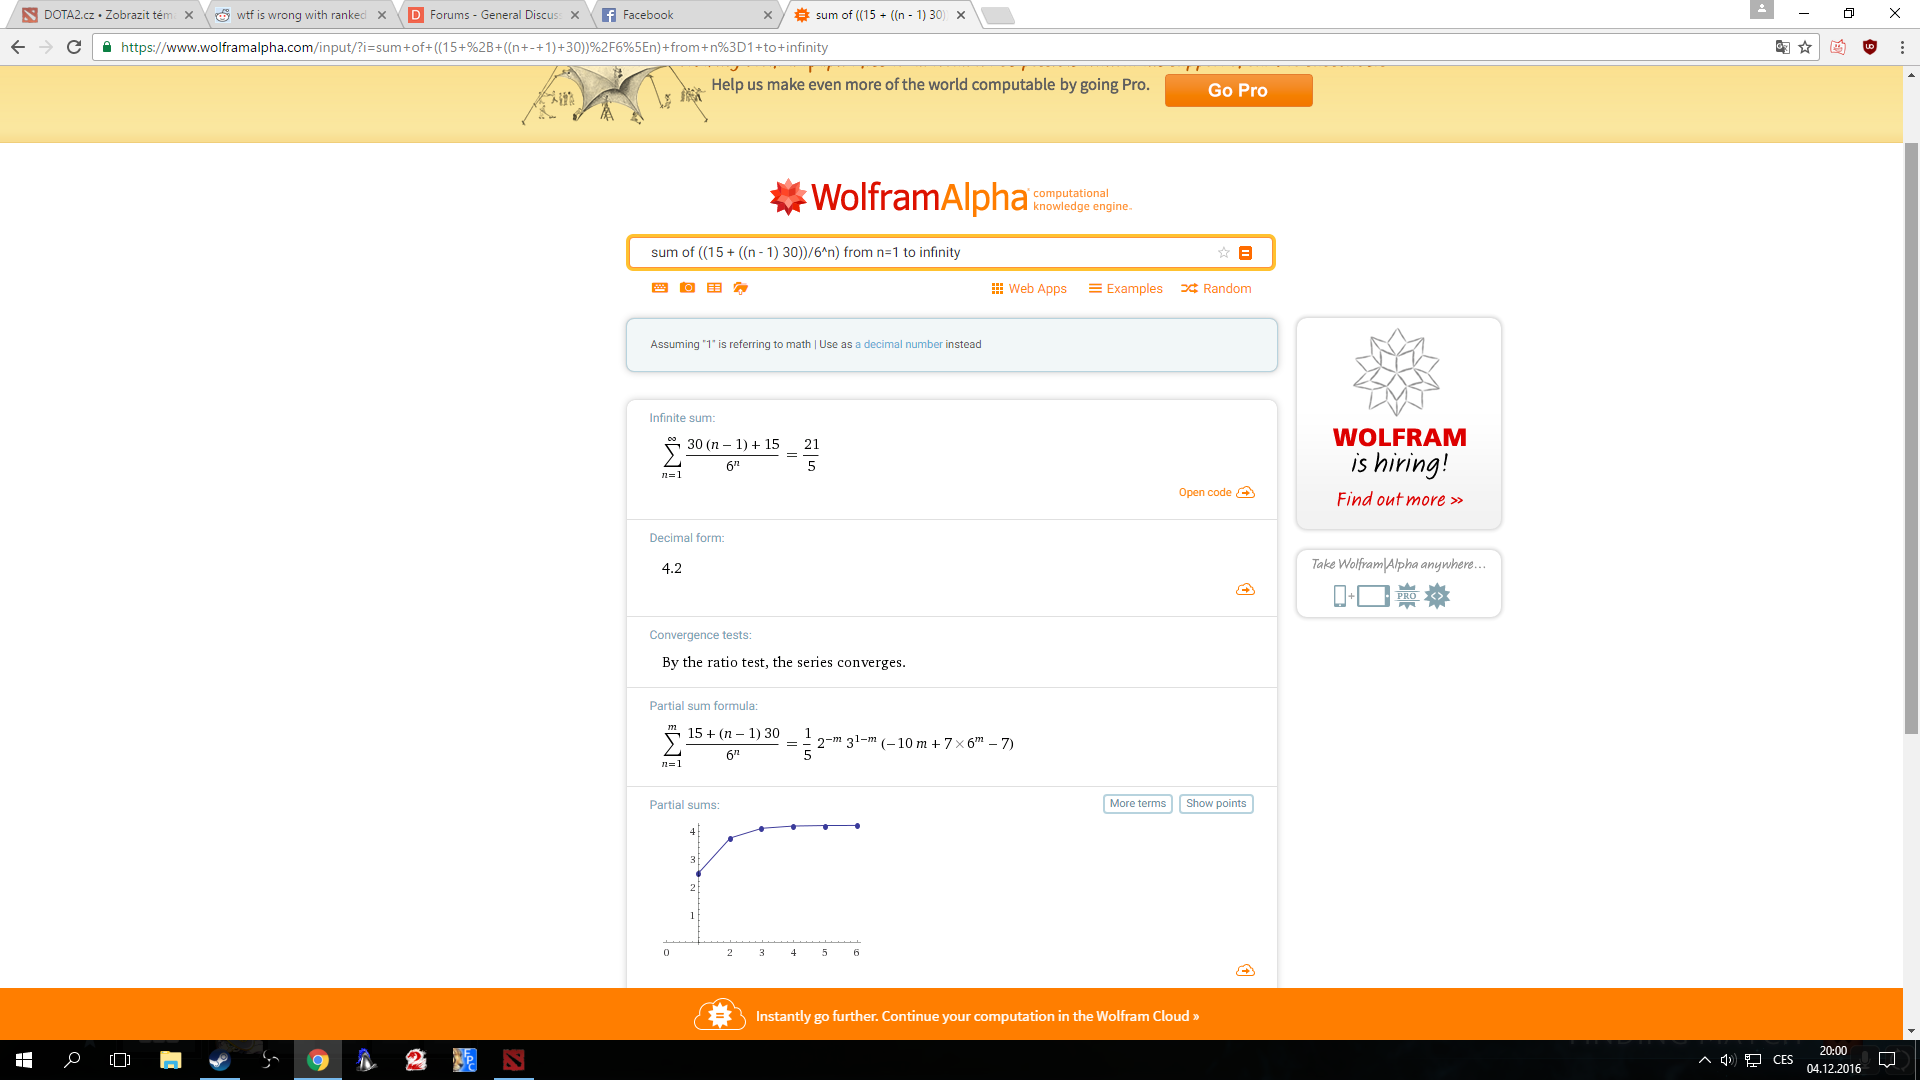Click the translate page icon in address bar

pyautogui.click(x=1782, y=47)
